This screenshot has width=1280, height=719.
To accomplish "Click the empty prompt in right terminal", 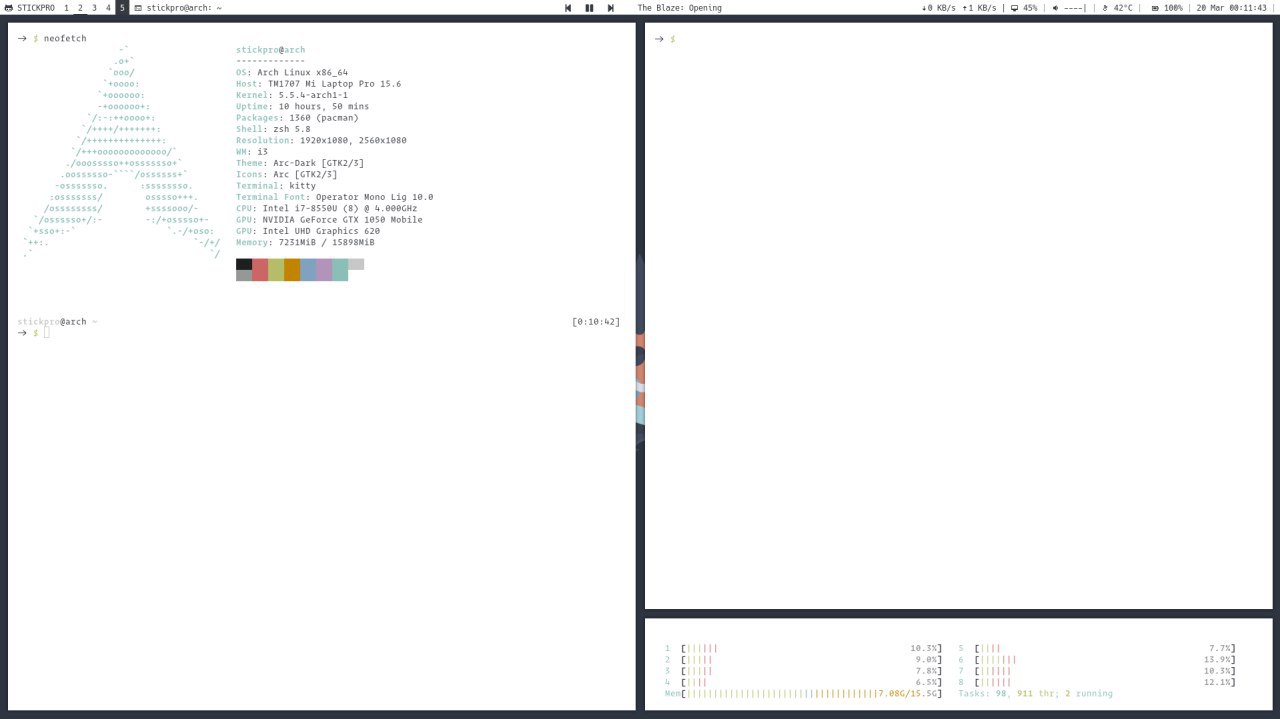I will pos(665,38).
